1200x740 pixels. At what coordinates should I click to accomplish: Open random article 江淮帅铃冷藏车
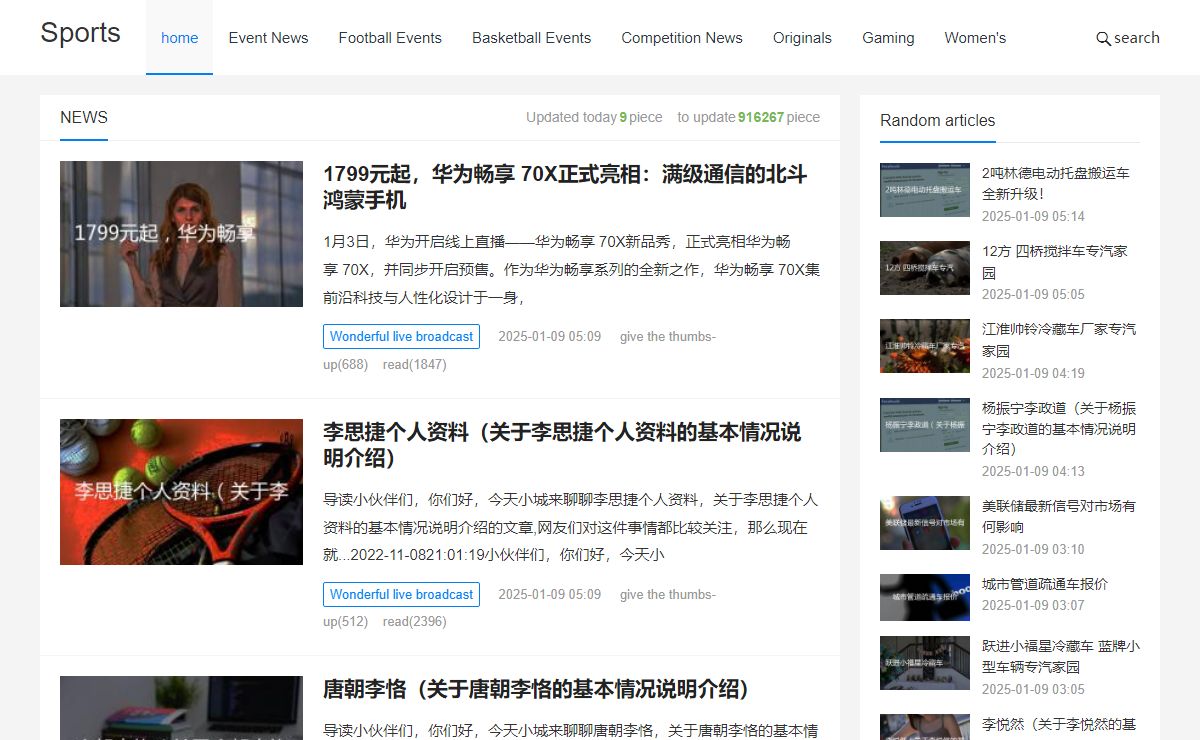1059,339
